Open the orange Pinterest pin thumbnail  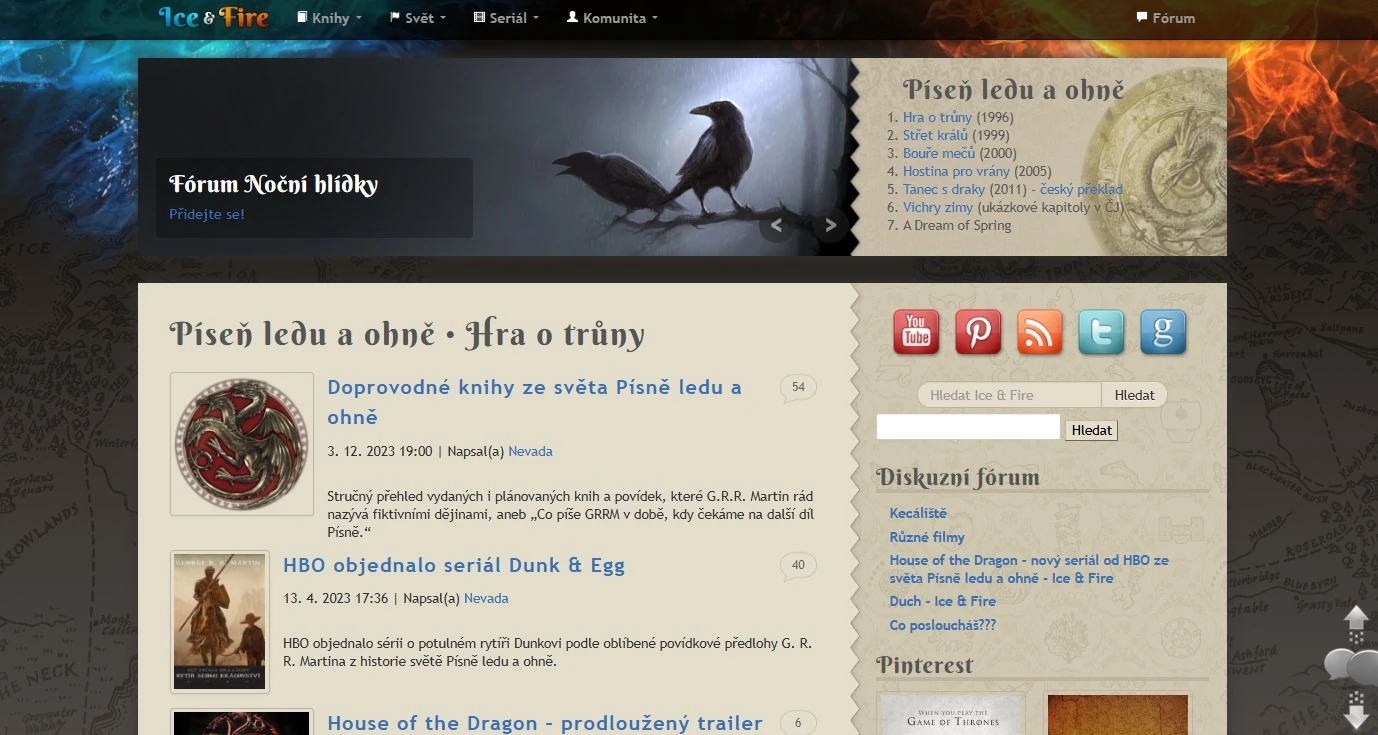1118,714
